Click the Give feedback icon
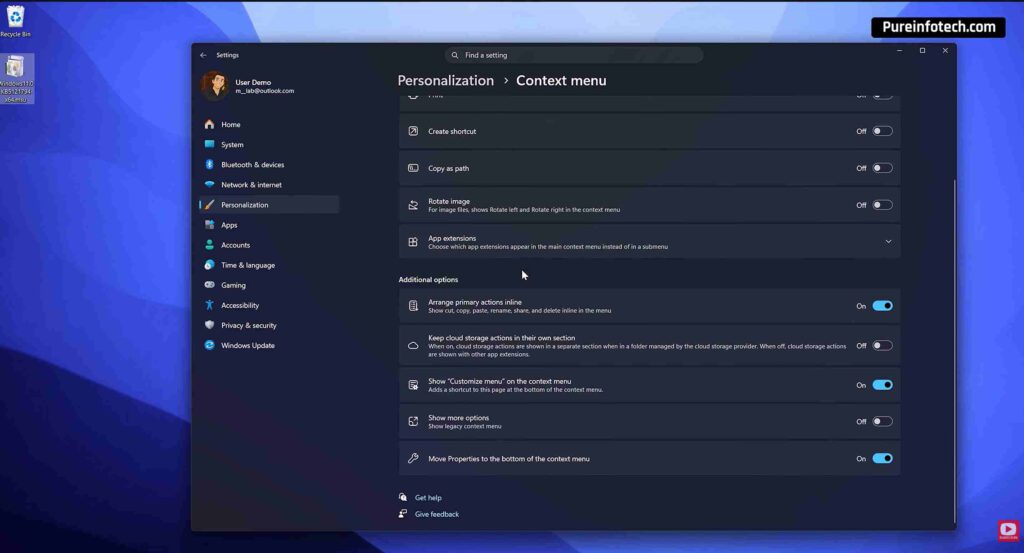This screenshot has height=553, width=1024. (x=402, y=514)
